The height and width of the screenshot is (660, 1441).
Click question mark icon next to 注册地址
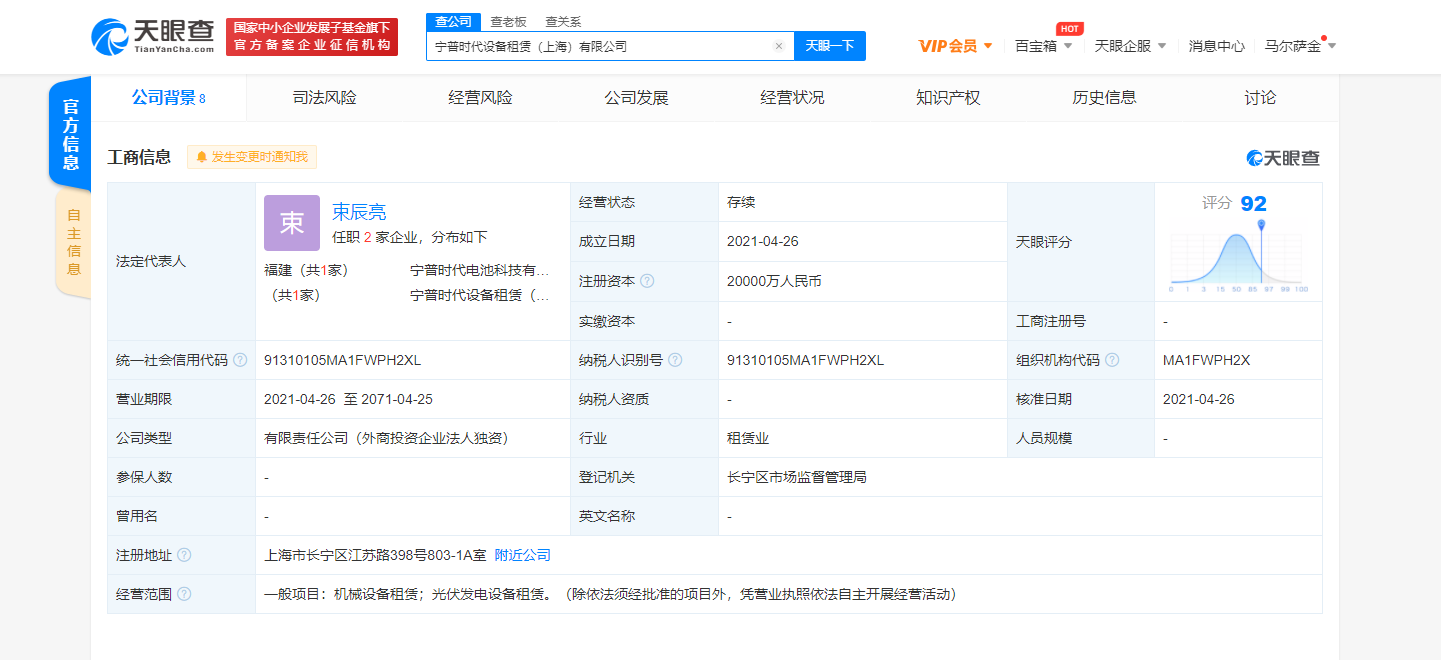pyautogui.click(x=186, y=554)
